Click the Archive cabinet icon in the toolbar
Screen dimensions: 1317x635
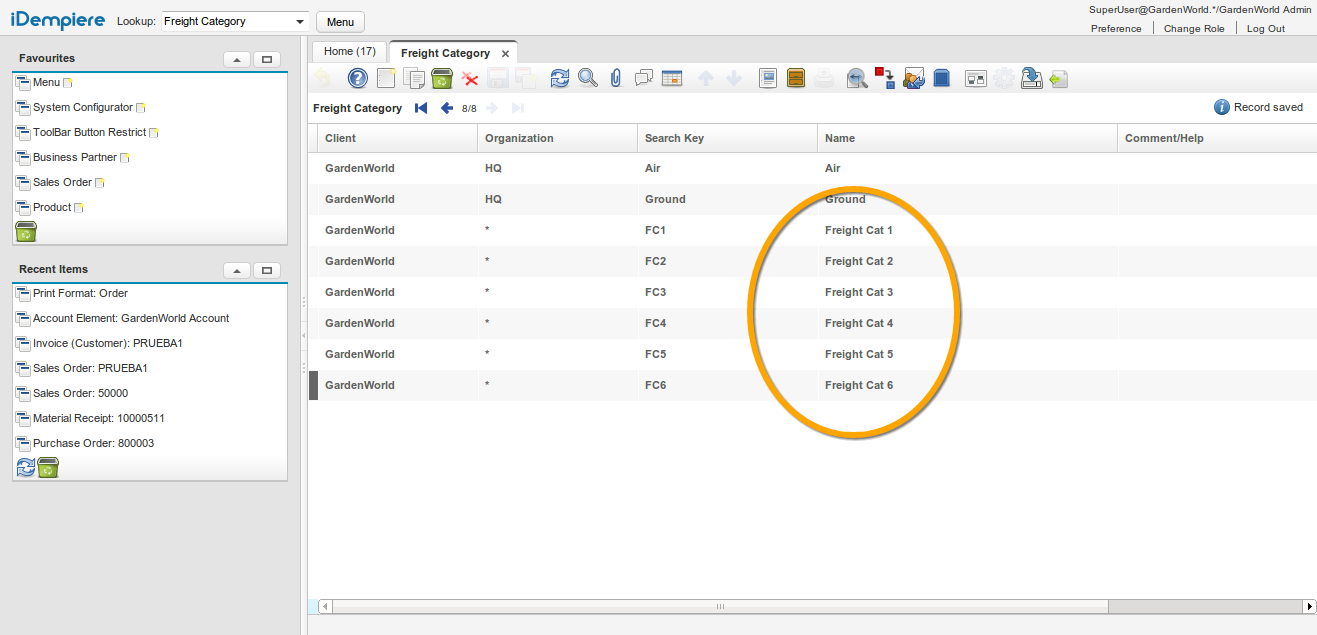tap(796, 78)
